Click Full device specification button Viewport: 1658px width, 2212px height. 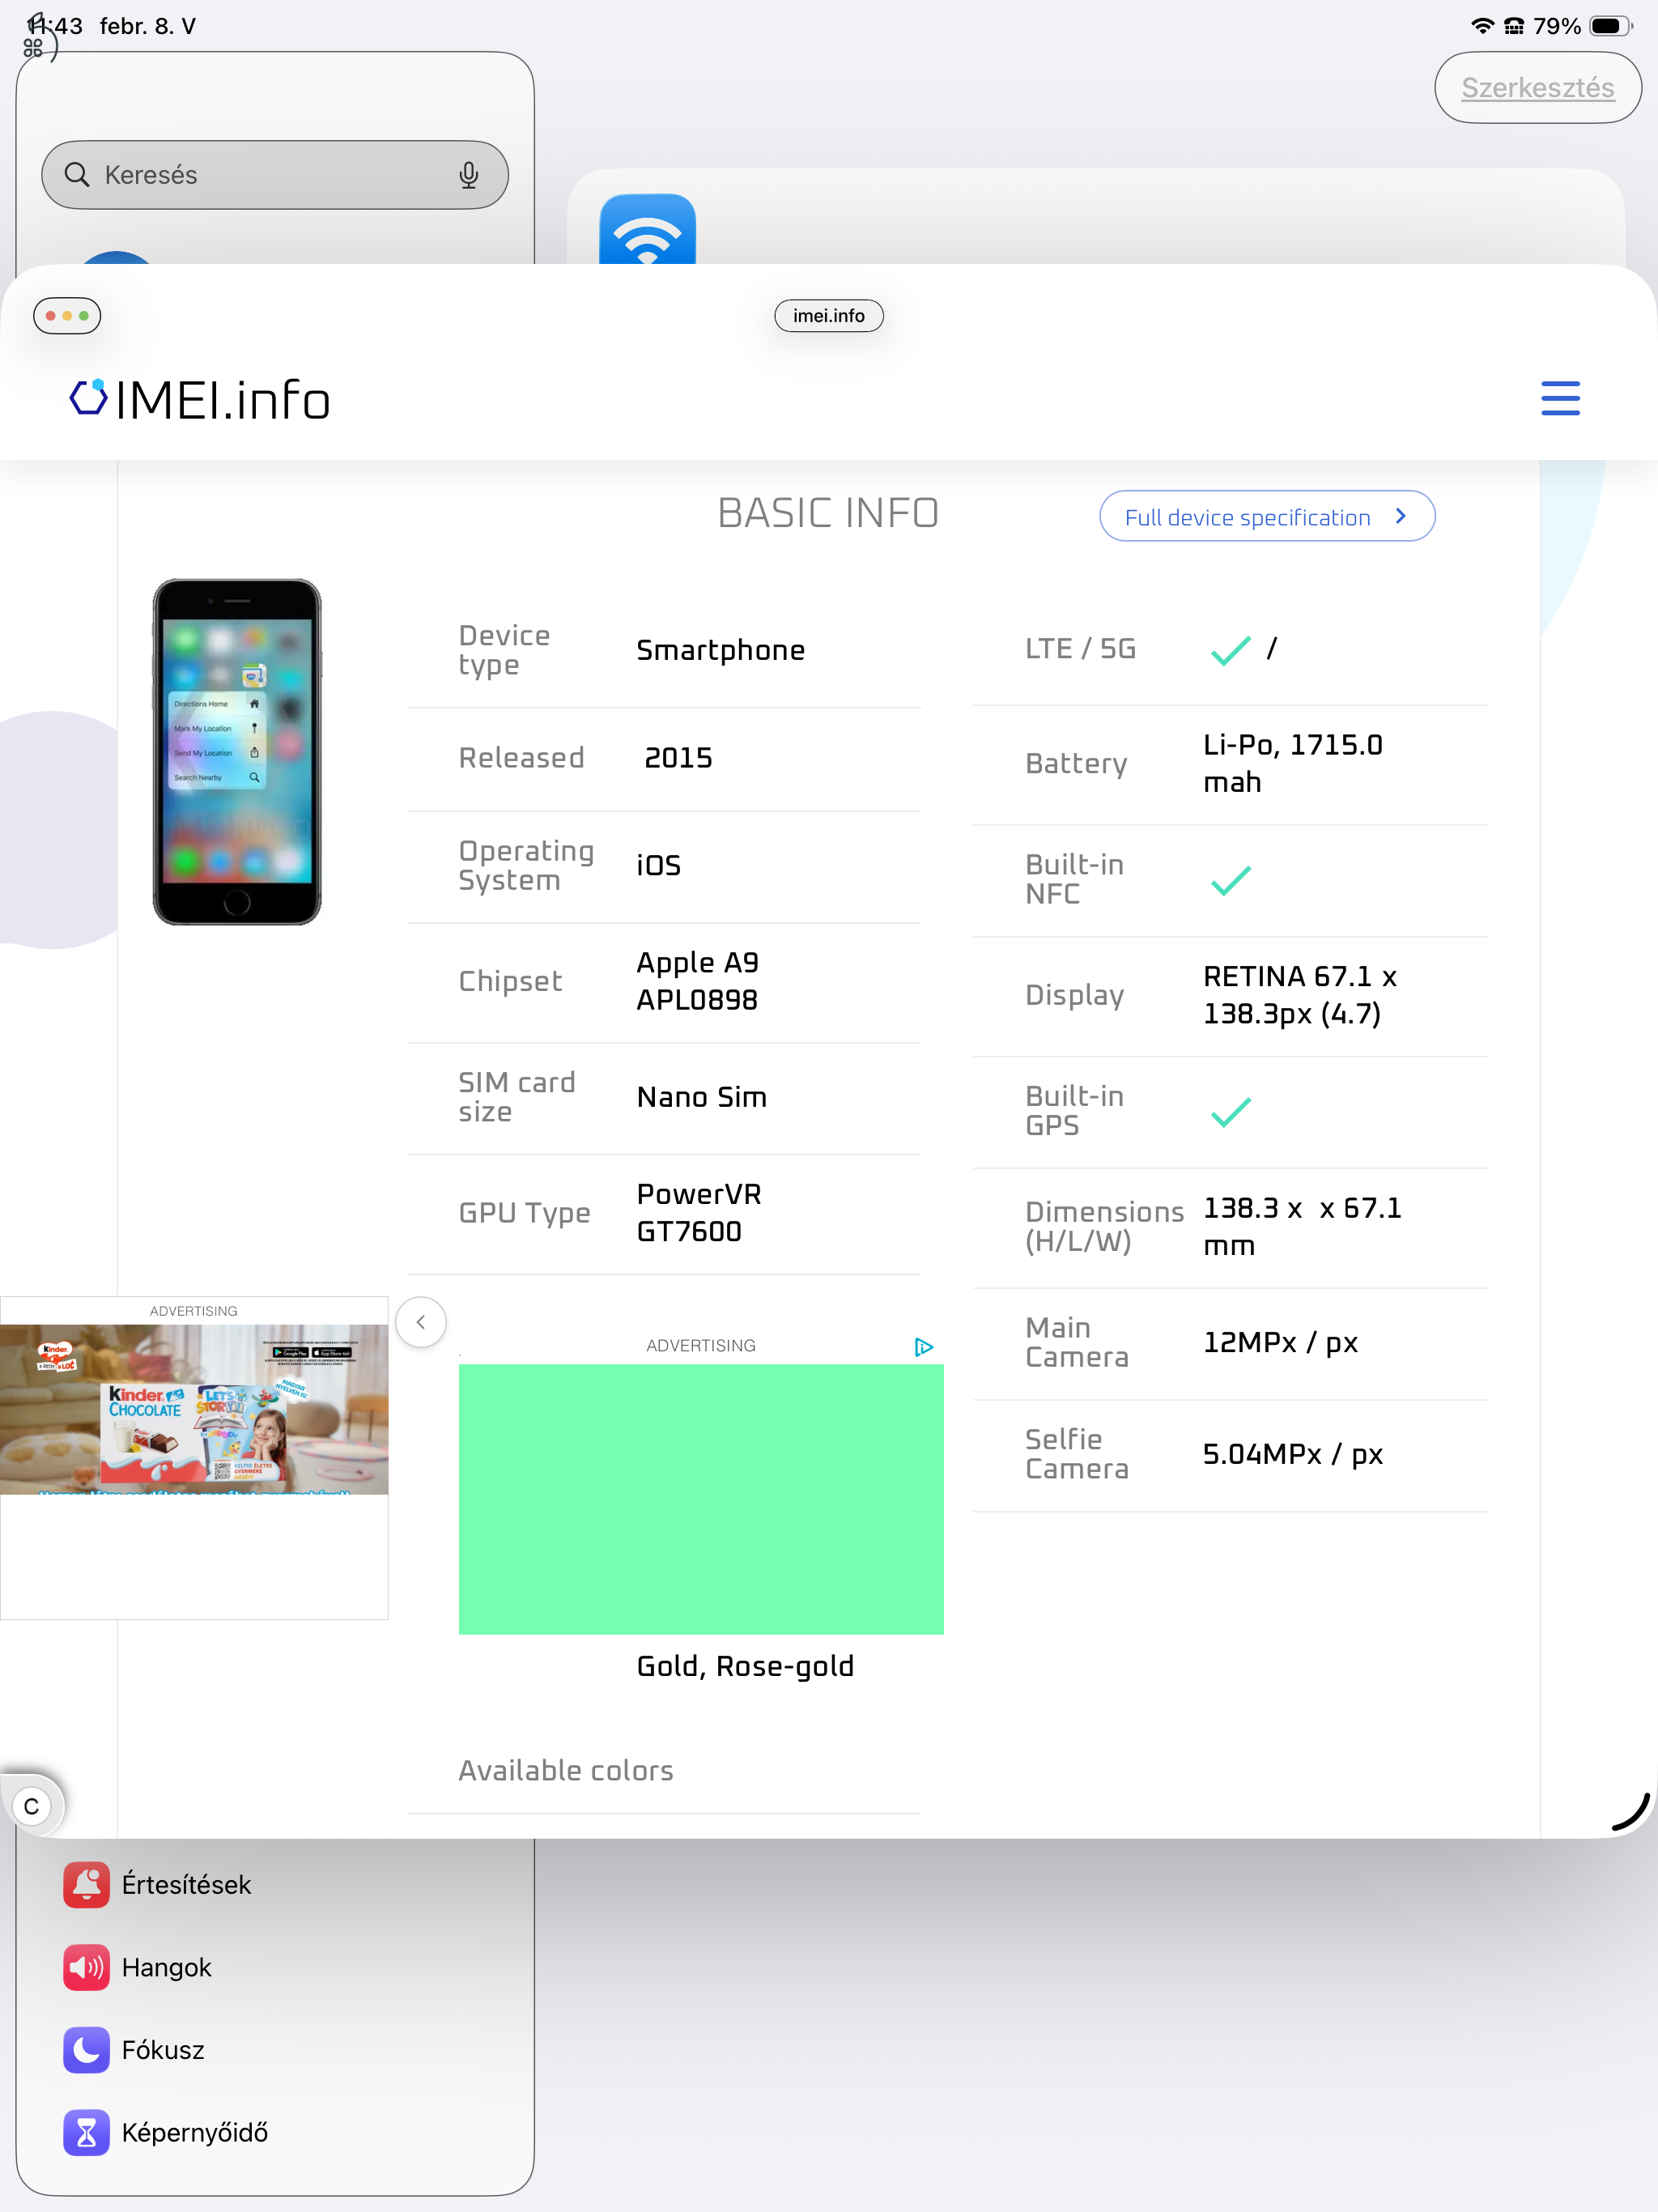(1247, 517)
